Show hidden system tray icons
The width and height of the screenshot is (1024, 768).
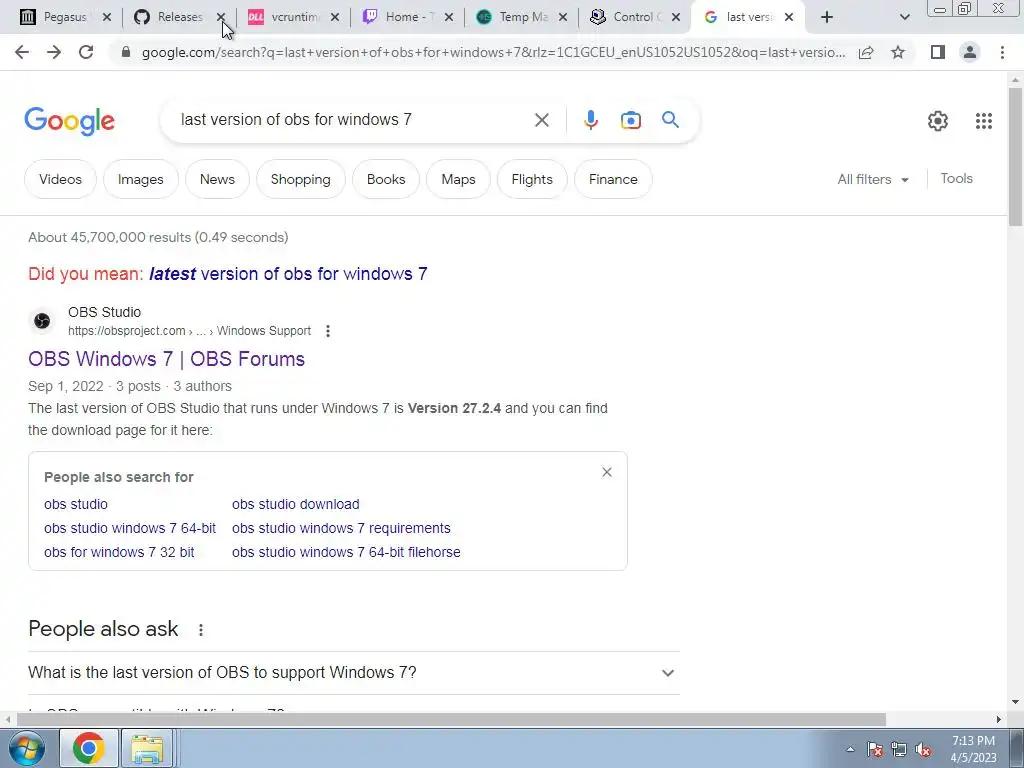click(x=850, y=749)
